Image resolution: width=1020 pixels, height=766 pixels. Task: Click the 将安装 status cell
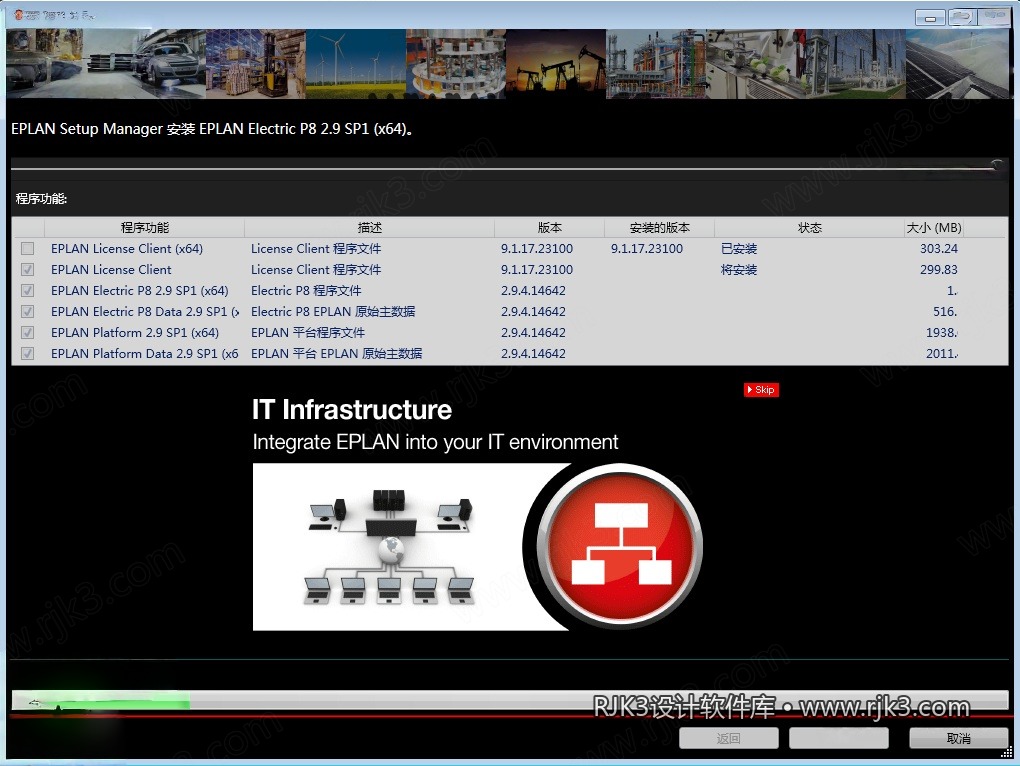(738, 269)
